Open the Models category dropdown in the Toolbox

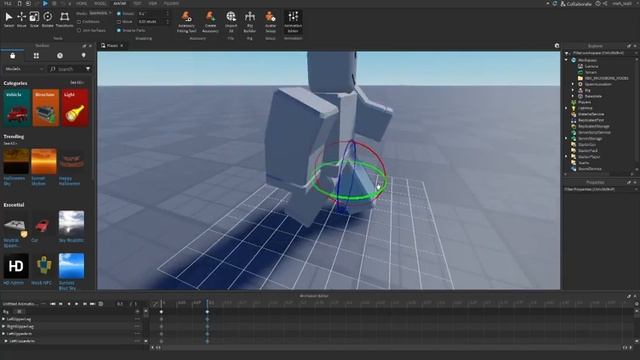click(x=24, y=69)
